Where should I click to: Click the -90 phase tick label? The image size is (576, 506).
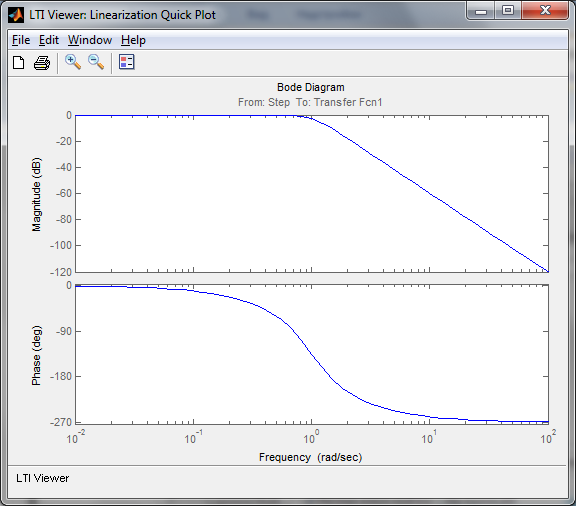64,331
